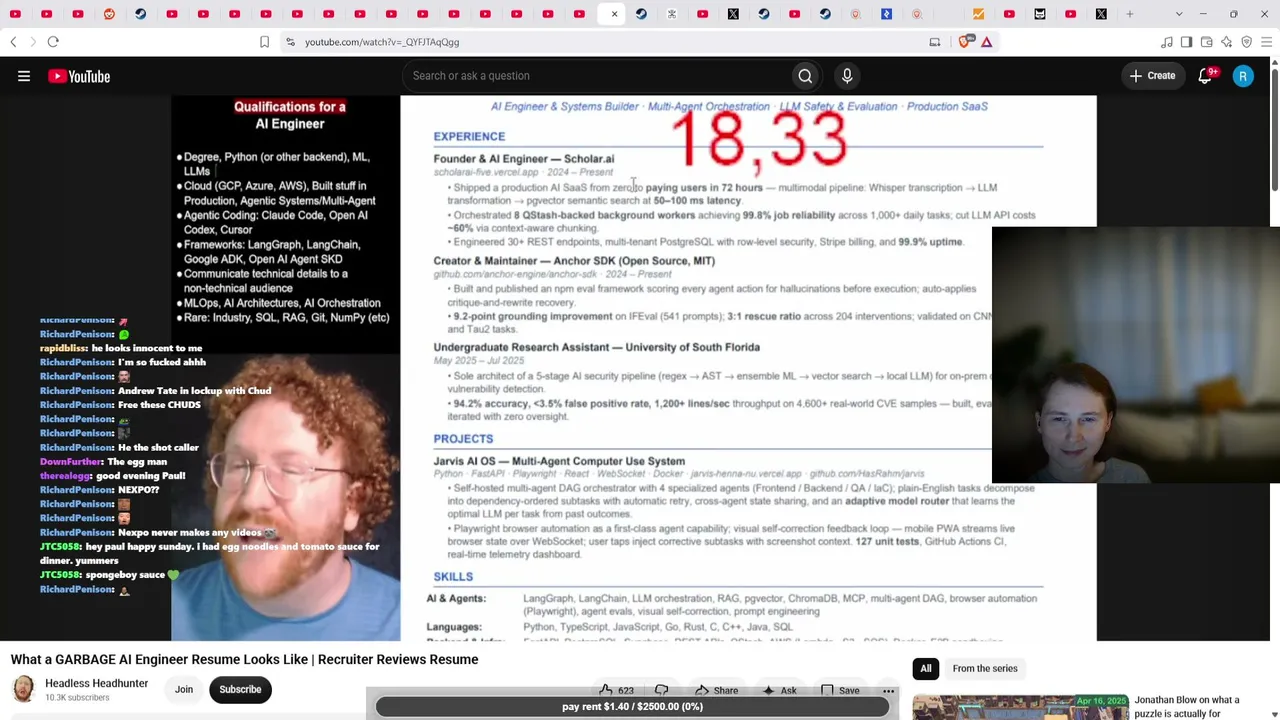Image resolution: width=1280 pixels, height=720 pixels.
Task: Click the SKILLS section header
Action: [453, 577]
